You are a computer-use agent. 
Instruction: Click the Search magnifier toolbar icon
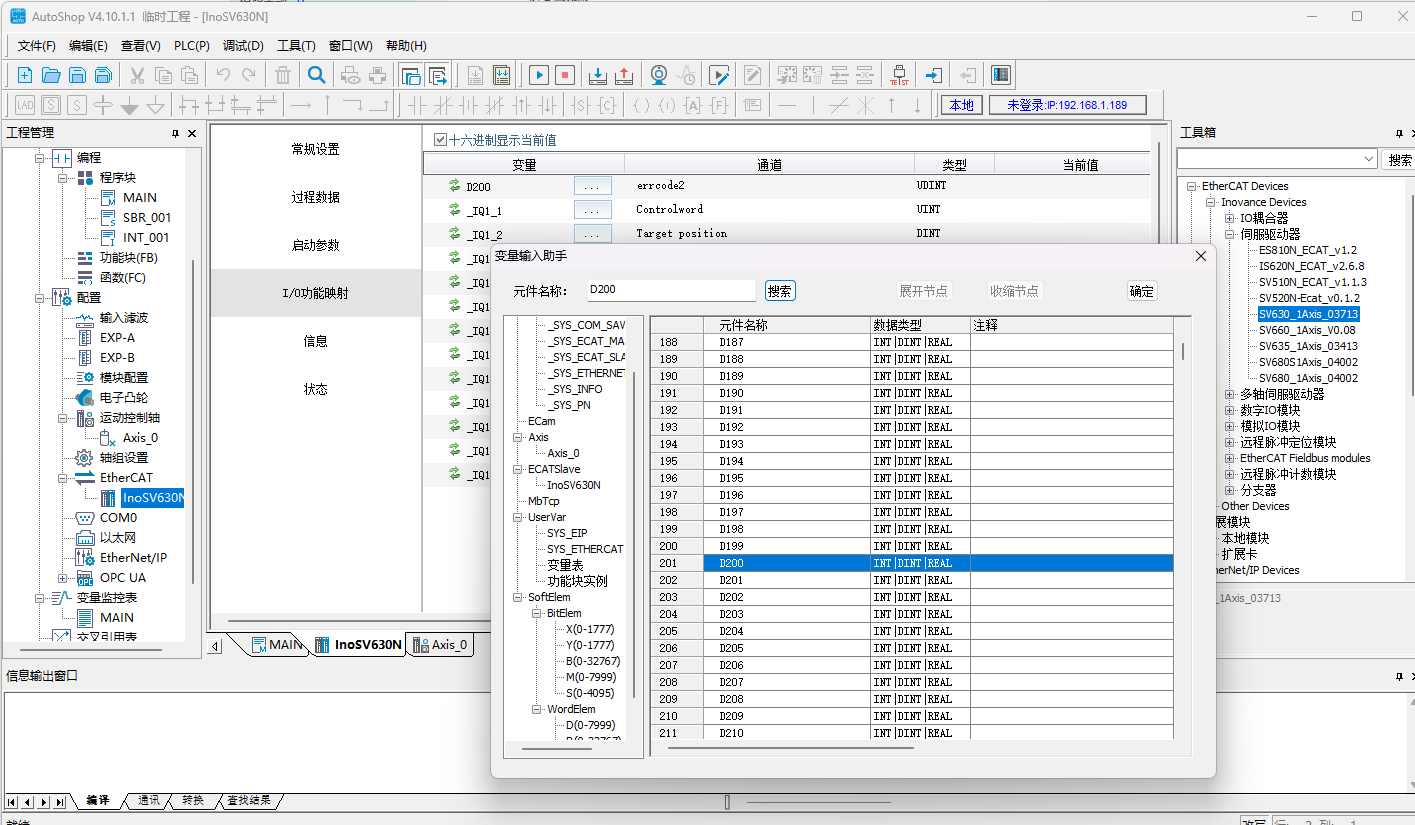pos(316,75)
